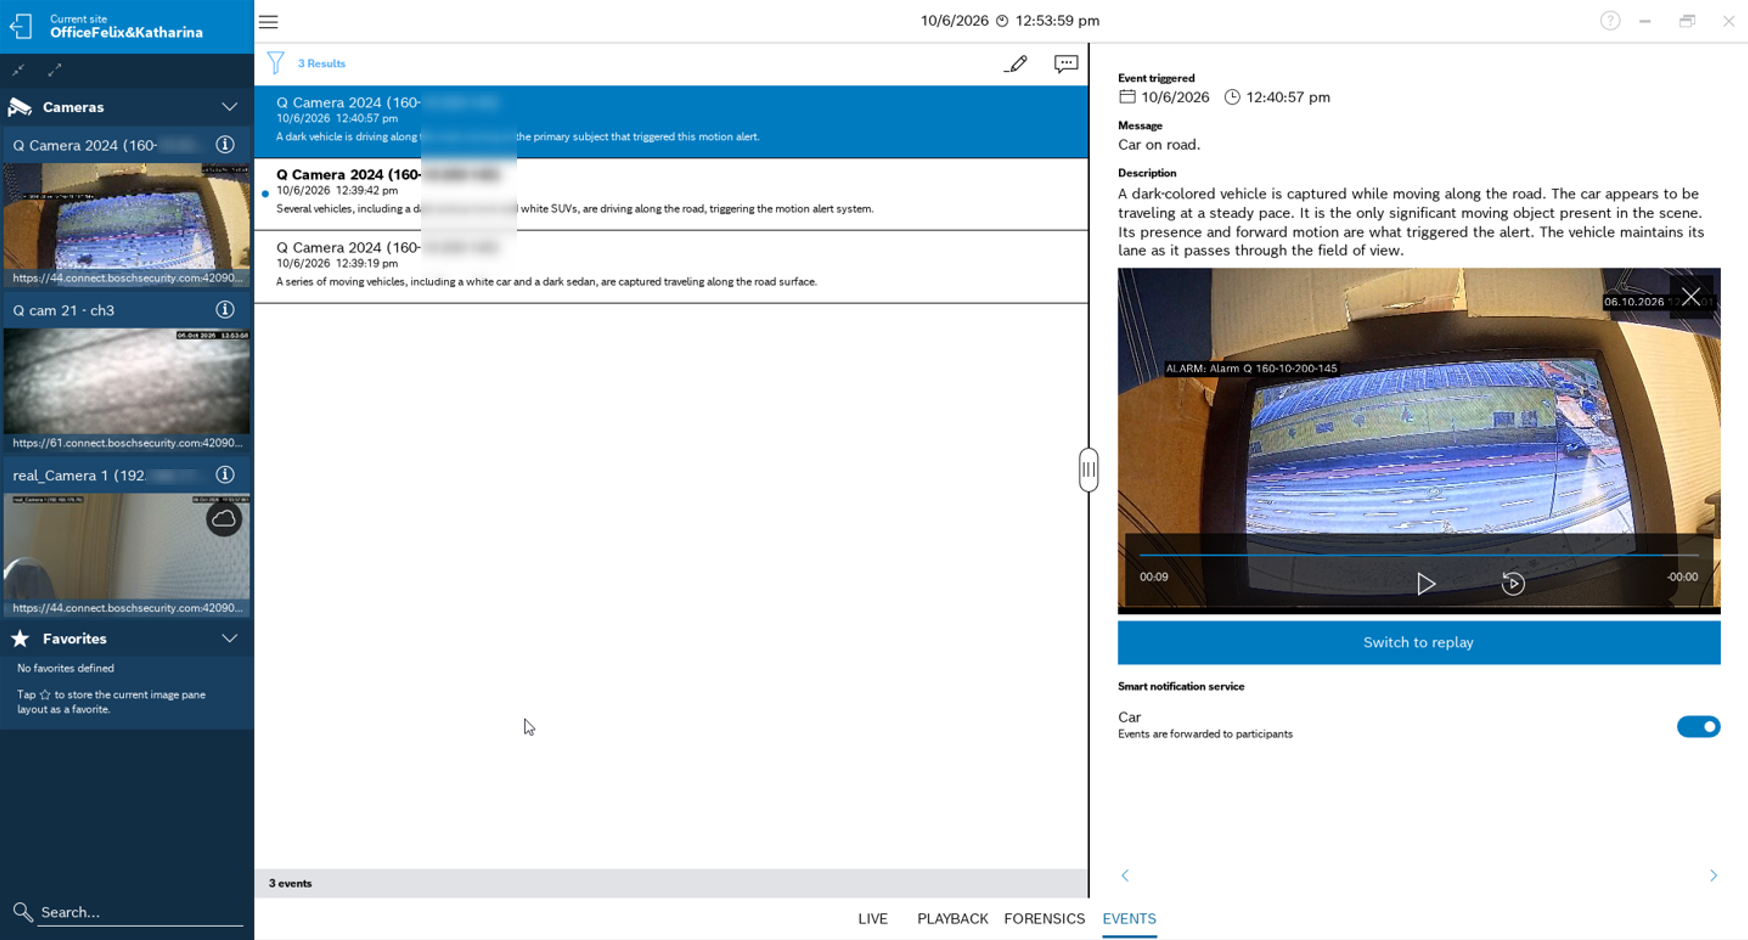Image resolution: width=1748 pixels, height=940 pixels.
Task: Click the 3 Results filter link
Action: coord(321,63)
